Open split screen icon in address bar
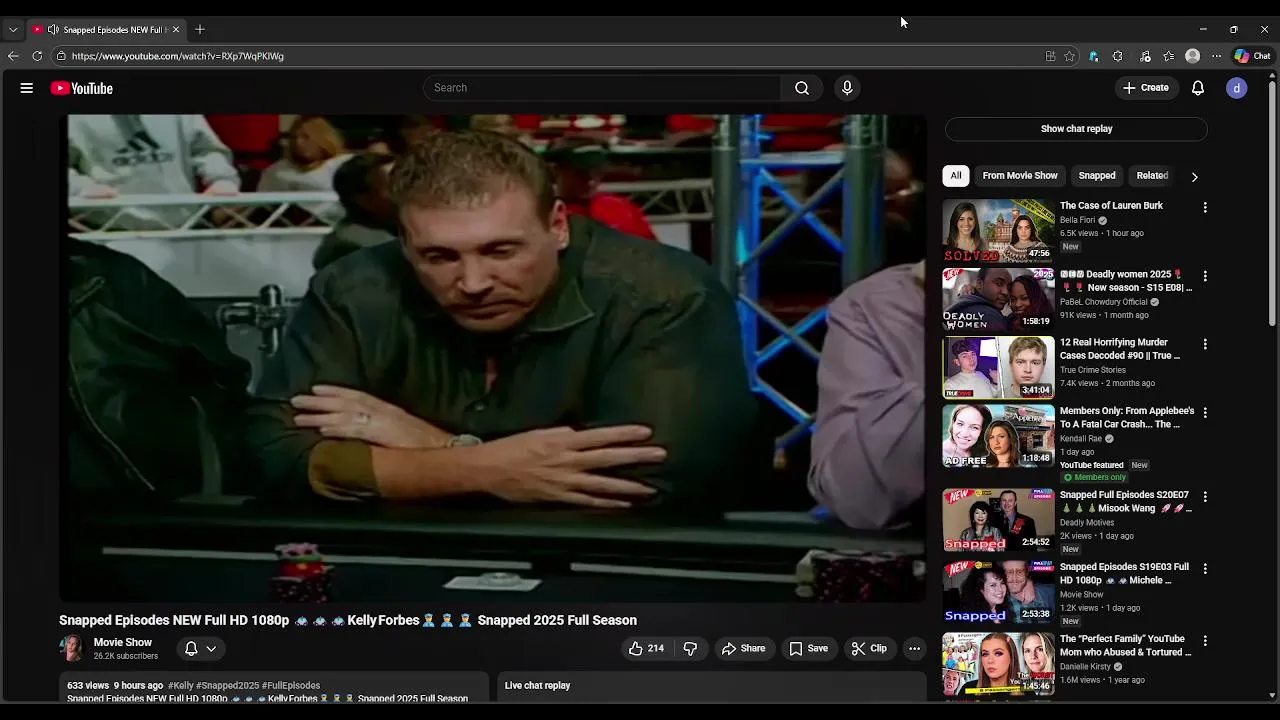The width and height of the screenshot is (1280, 720). pyautogui.click(x=1050, y=56)
